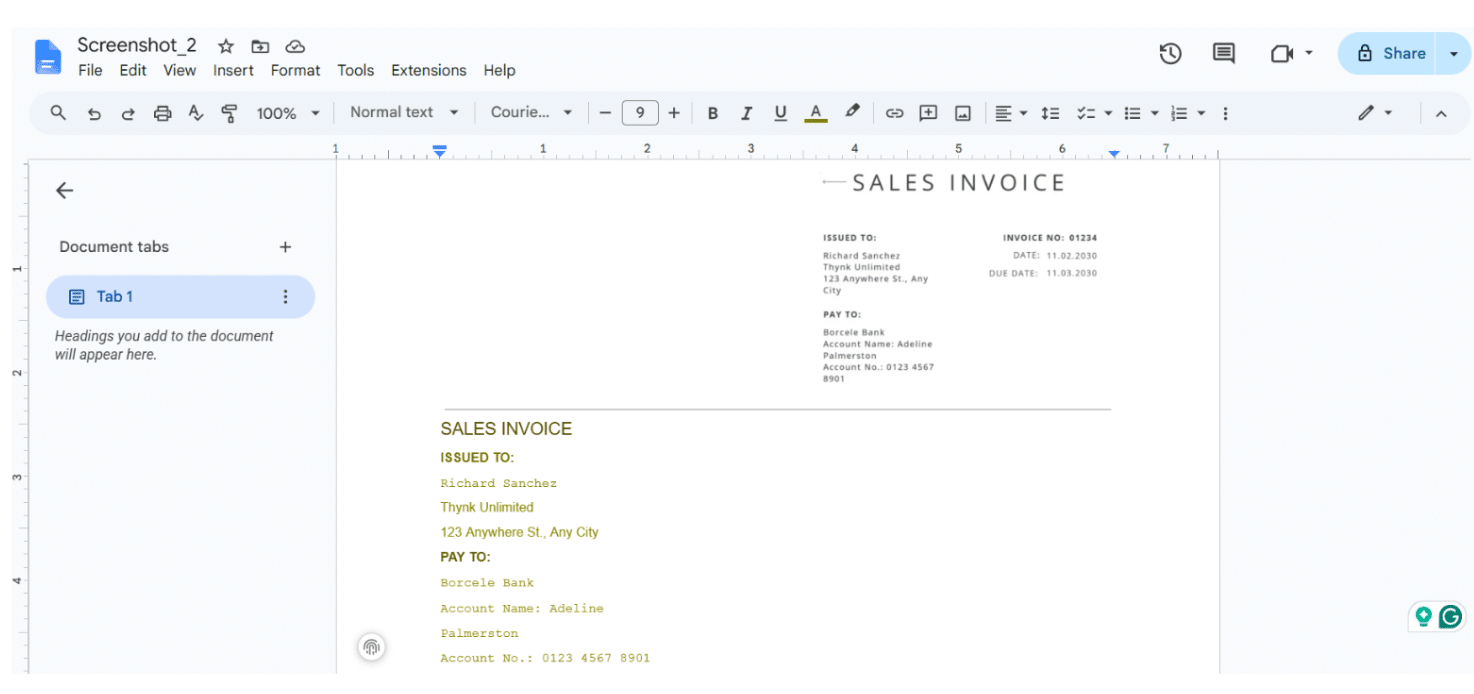Click the Google Docs home icon
The image size is (1474, 694).
[x=48, y=57]
